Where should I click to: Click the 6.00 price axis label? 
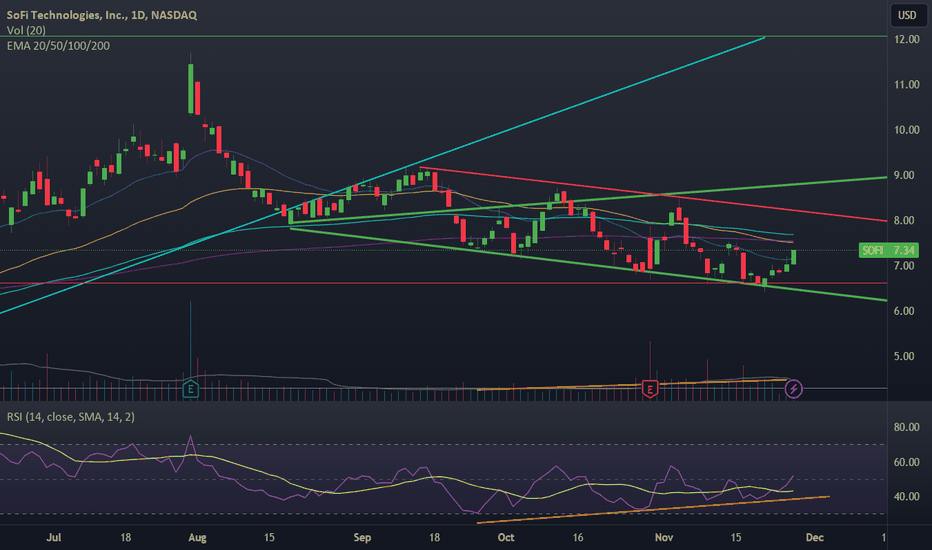[906, 311]
